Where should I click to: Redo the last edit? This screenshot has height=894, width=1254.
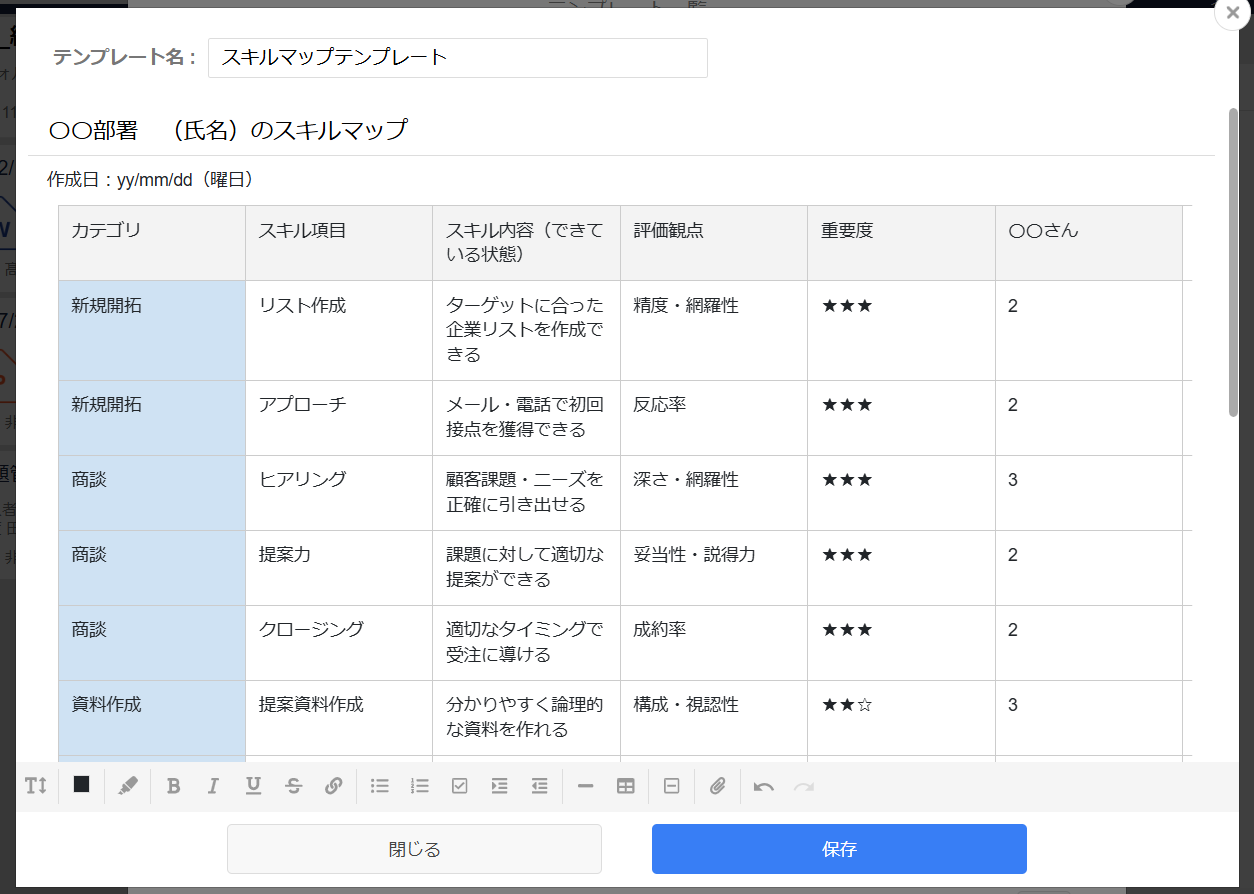(804, 786)
